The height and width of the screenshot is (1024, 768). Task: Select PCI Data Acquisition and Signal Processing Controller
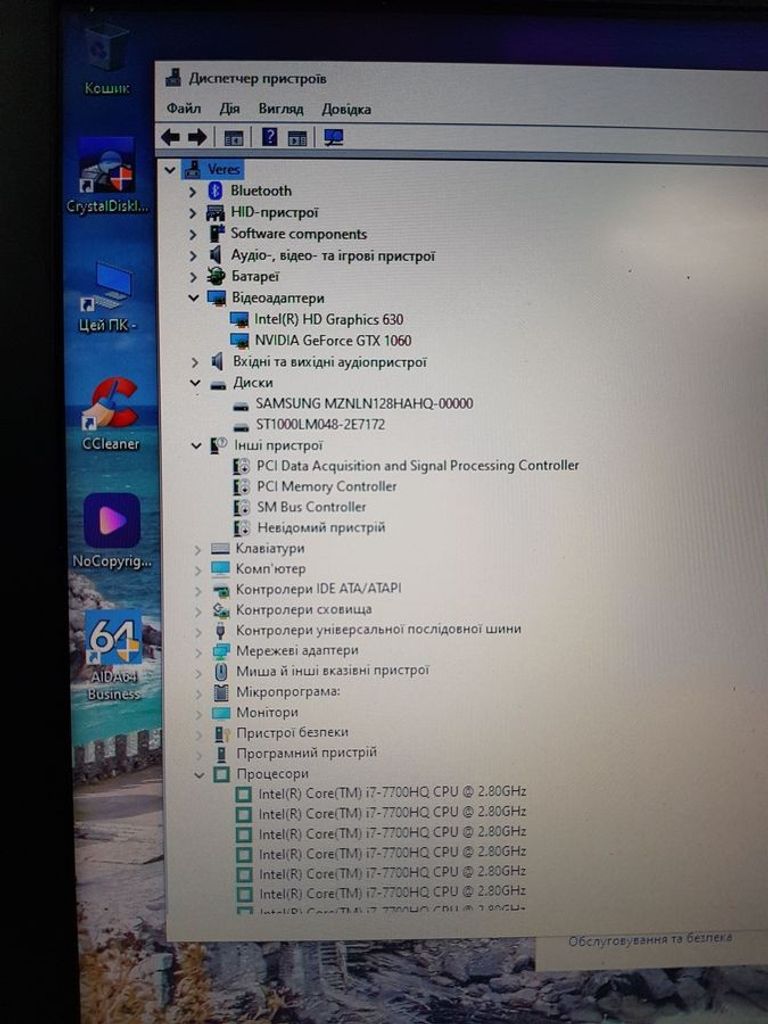[x=418, y=466]
